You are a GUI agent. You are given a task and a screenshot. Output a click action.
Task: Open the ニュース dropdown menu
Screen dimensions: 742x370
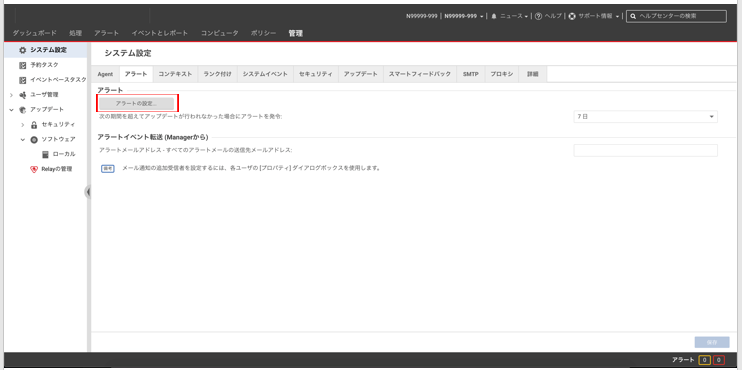[513, 16]
